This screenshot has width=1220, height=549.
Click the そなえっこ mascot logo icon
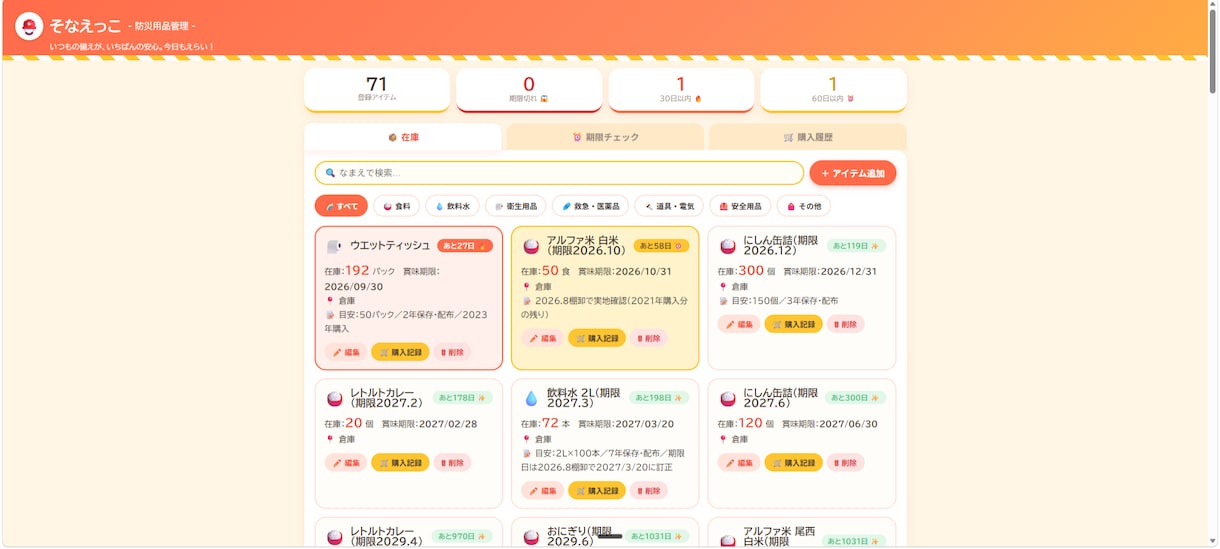[29, 26]
